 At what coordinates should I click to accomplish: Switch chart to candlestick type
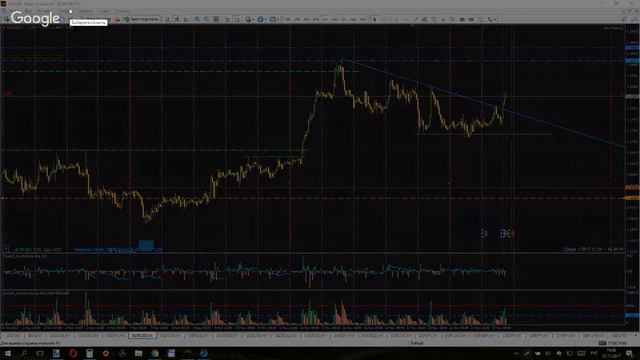(x=177, y=19)
